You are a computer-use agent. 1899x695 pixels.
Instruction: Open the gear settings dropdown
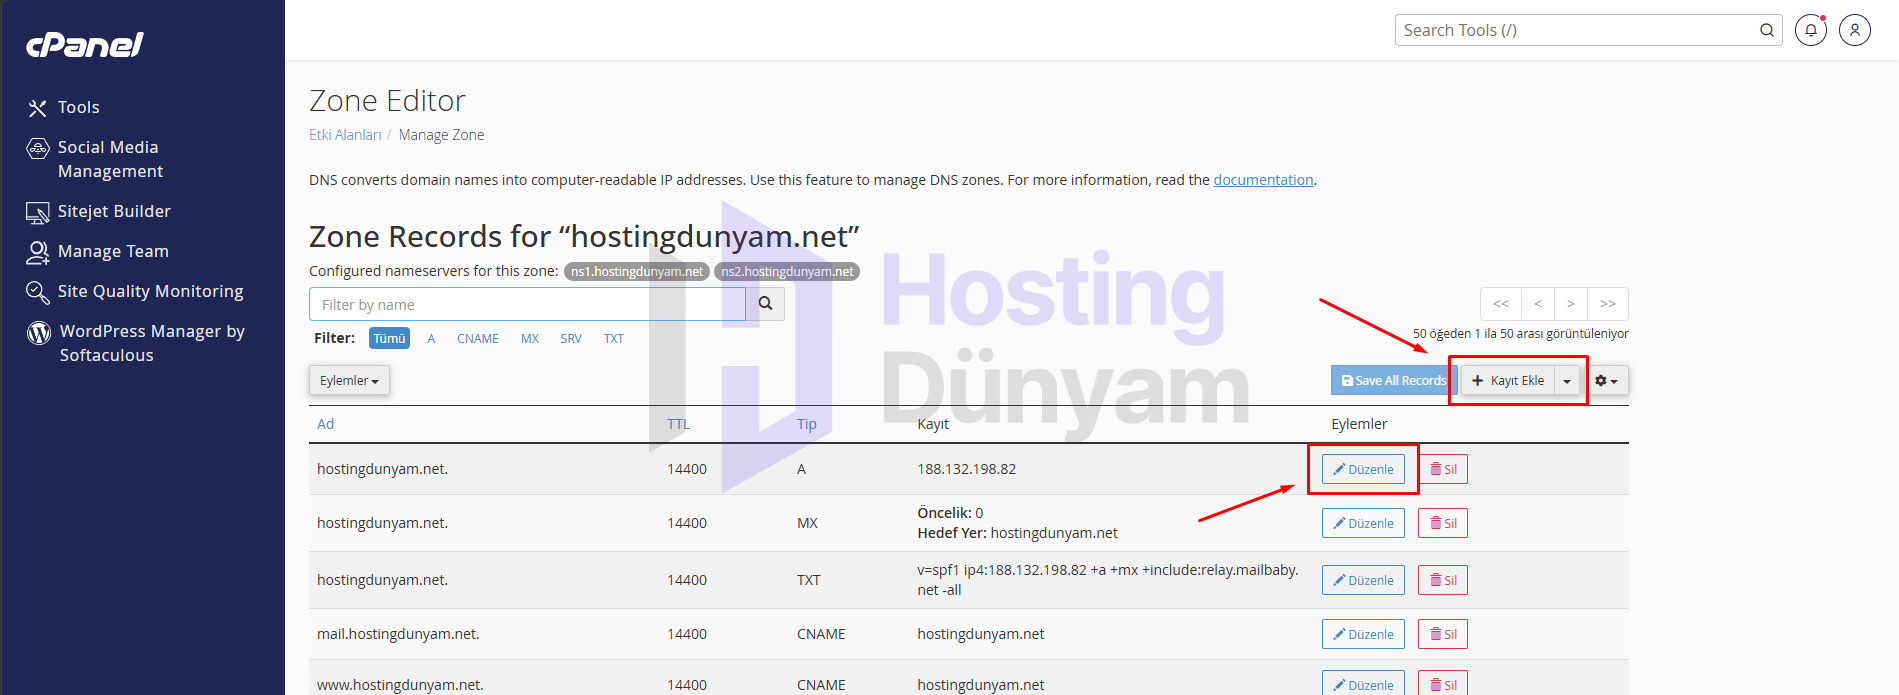pyautogui.click(x=1606, y=380)
